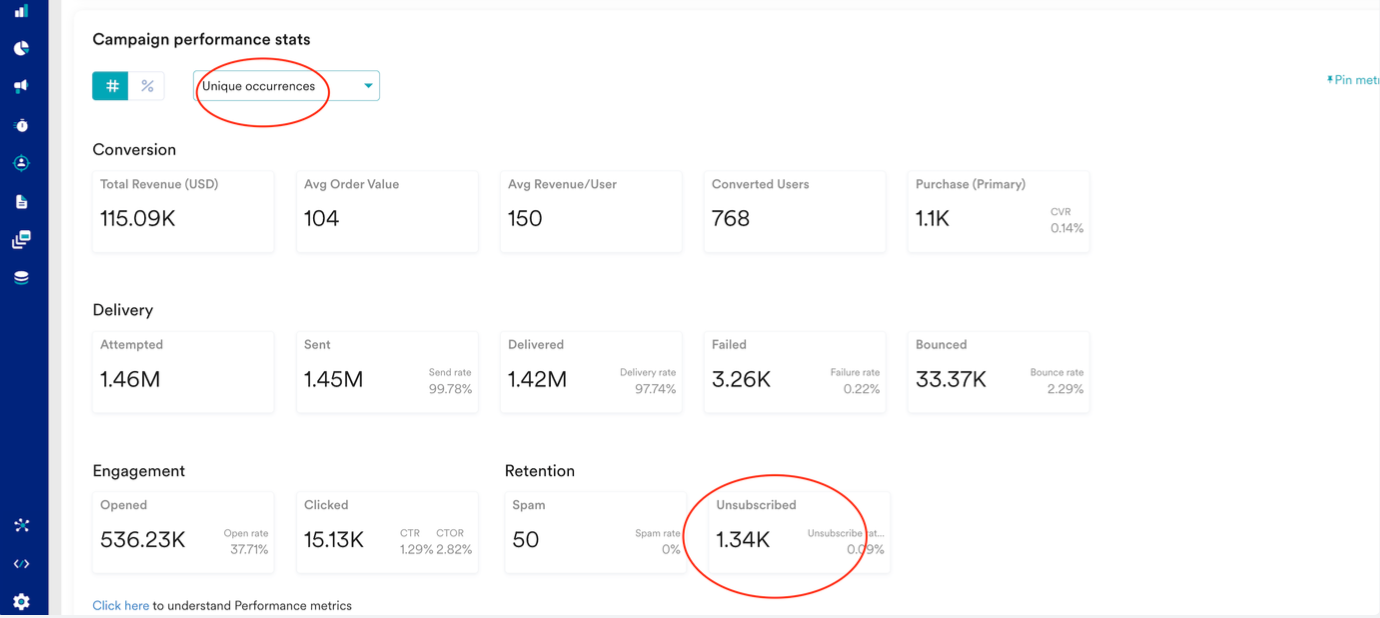The width and height of the screenshot is (1380, 618).
Task: Switch stats to percentage (%) view
Action: tap(147, 86)
